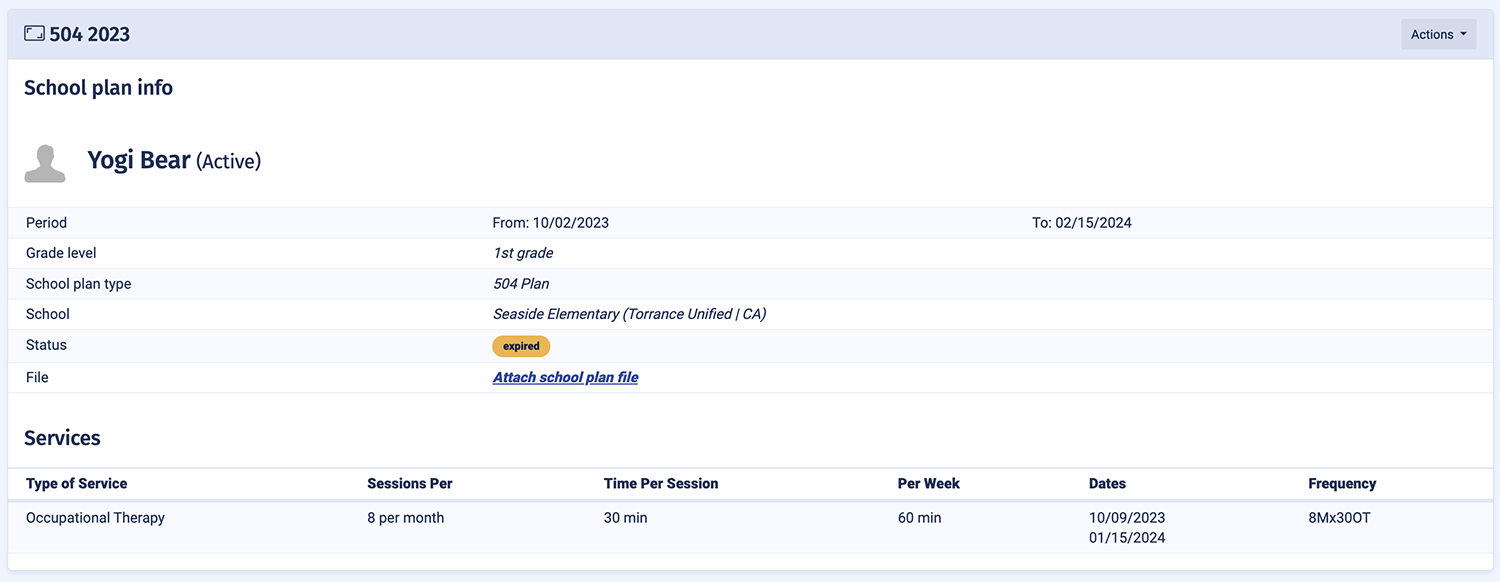The width and height of the screenshot is (1500, 582).
Task: Click the 8 per month sessions cell
Action: (406, 518)
